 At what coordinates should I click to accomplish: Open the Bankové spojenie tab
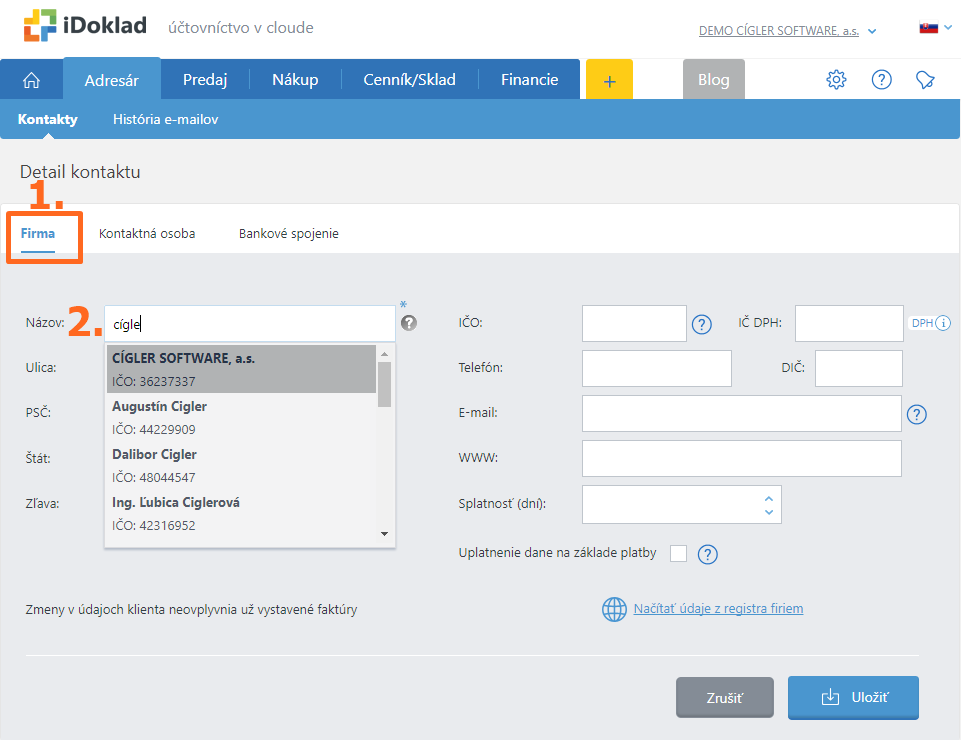pyautogui.click(x=288, y=234)
